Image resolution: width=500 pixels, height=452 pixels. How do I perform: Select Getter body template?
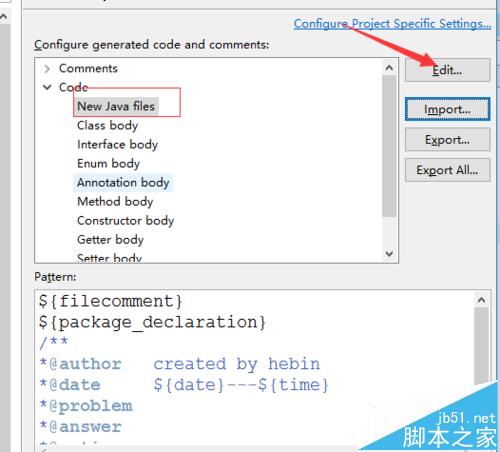click(x=110, y=240)
